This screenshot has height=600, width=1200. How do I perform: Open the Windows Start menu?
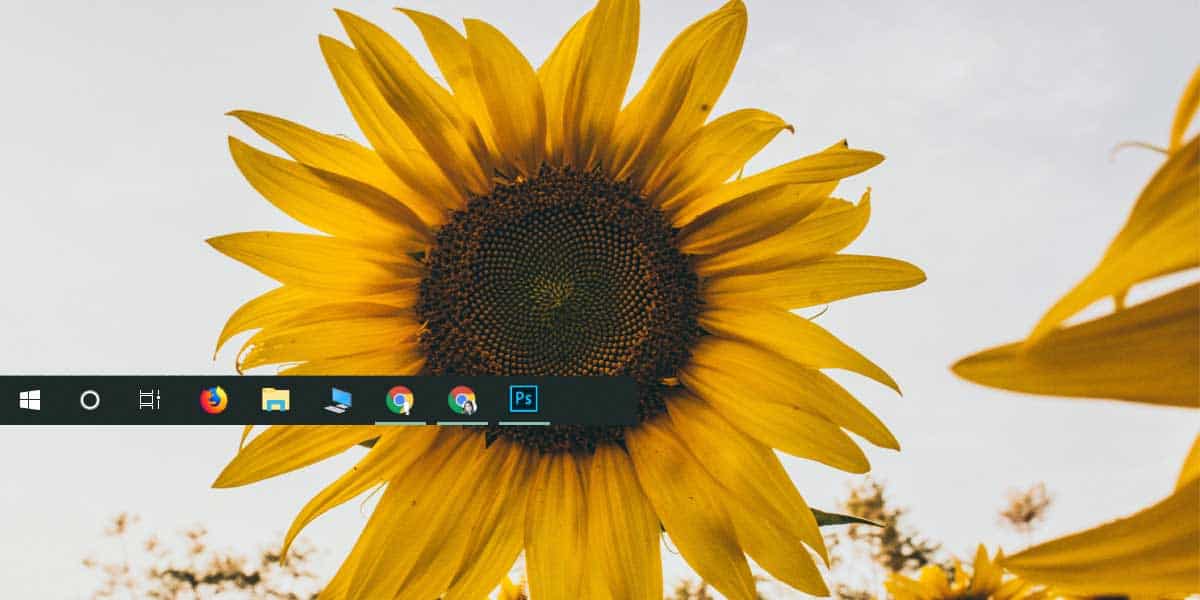[30, 400]
